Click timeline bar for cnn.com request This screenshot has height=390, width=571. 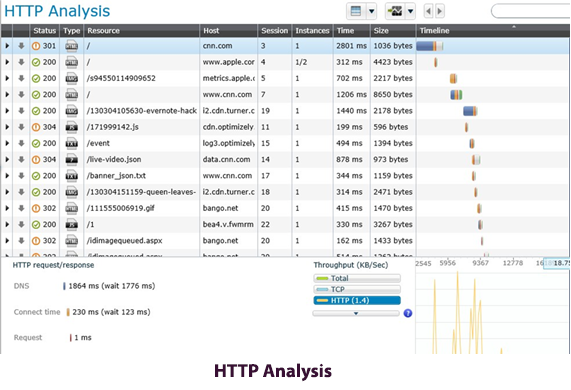pos(430,46)
